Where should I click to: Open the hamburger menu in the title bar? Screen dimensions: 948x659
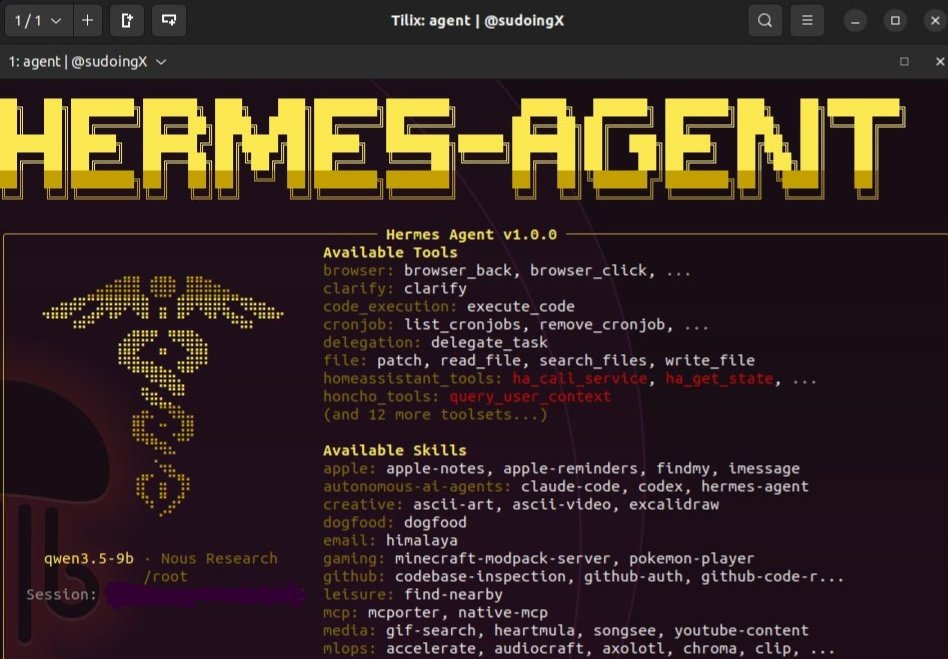point(807,21)
